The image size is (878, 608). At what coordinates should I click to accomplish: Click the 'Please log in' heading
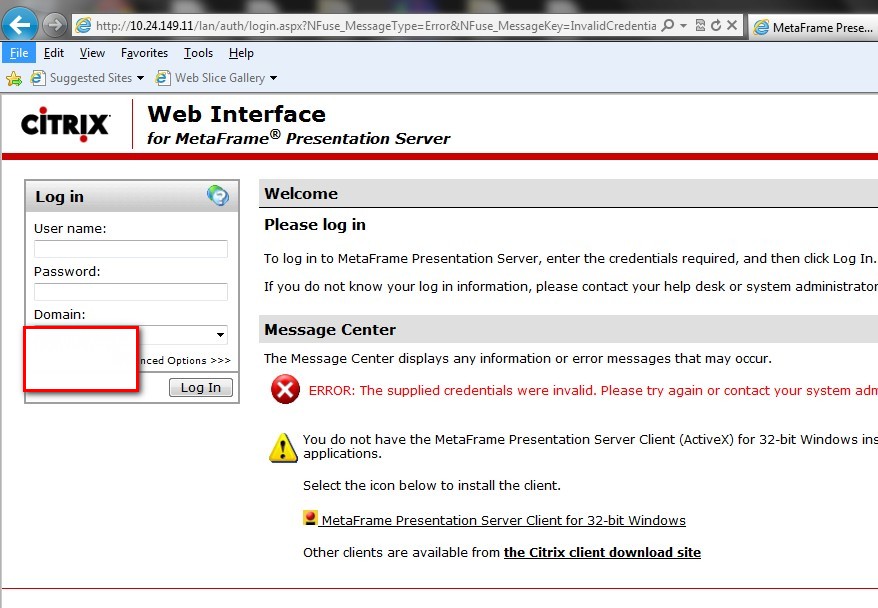pyautogui.click(x=315, y=225)
